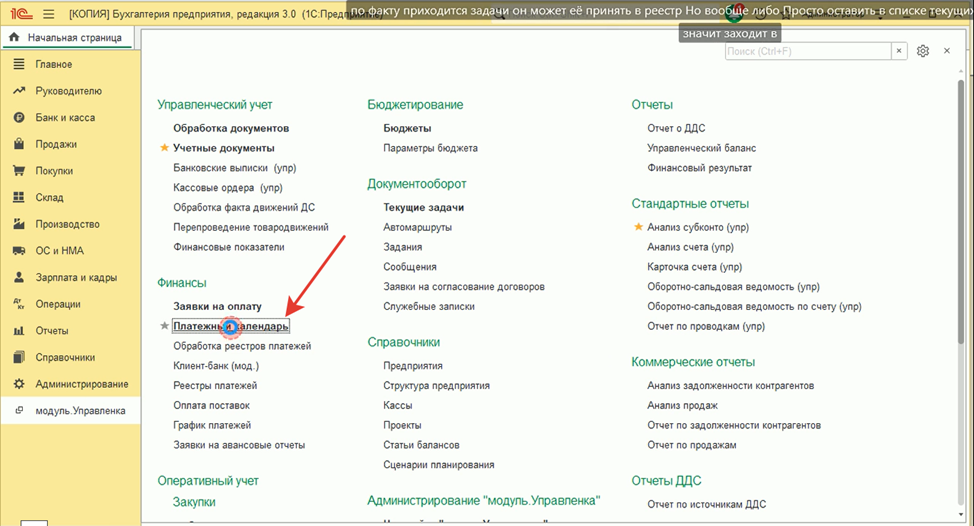Click the Главное sidebar icon
974x526 pixels.
pos(19,64)
